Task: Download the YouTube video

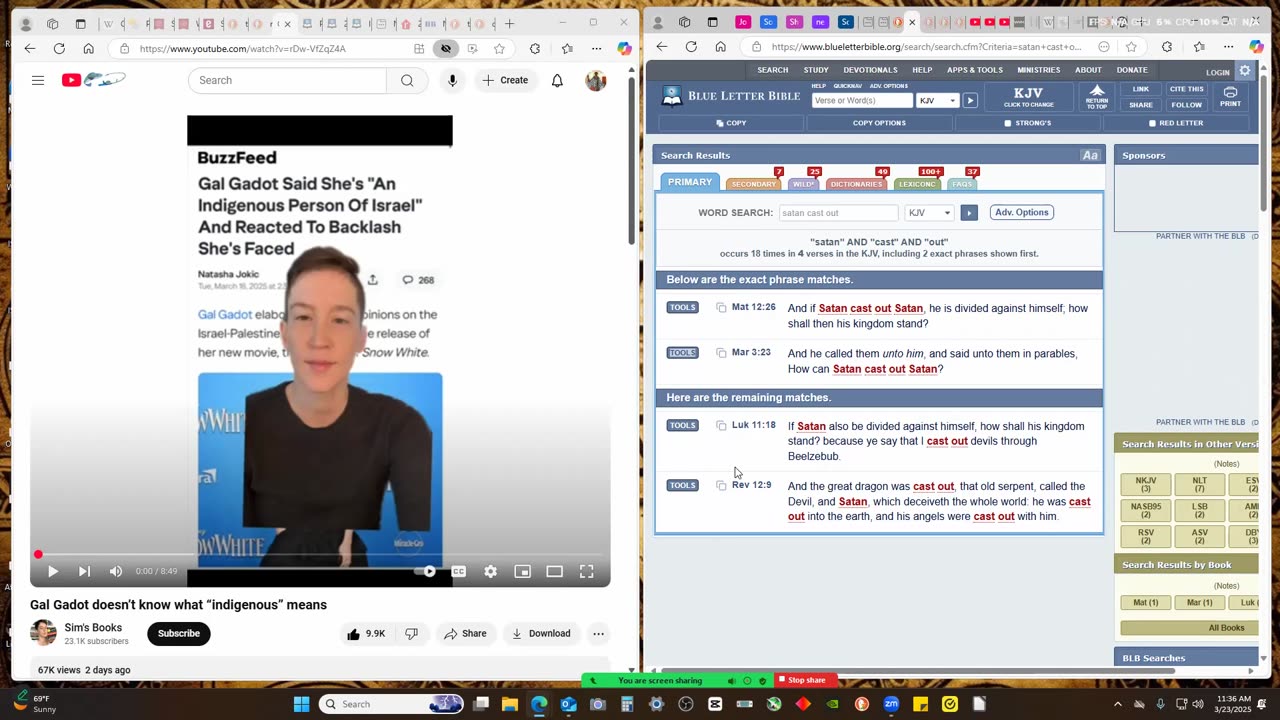Action: tap(541, 633)
